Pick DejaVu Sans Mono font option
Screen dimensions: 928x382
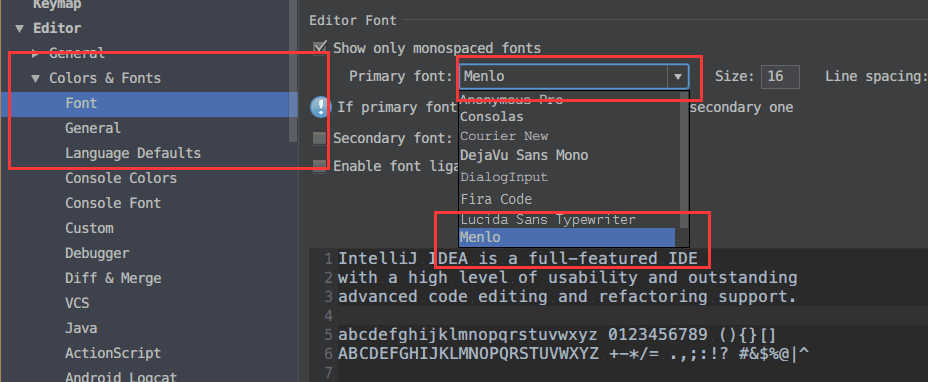[x=524, y=156]
